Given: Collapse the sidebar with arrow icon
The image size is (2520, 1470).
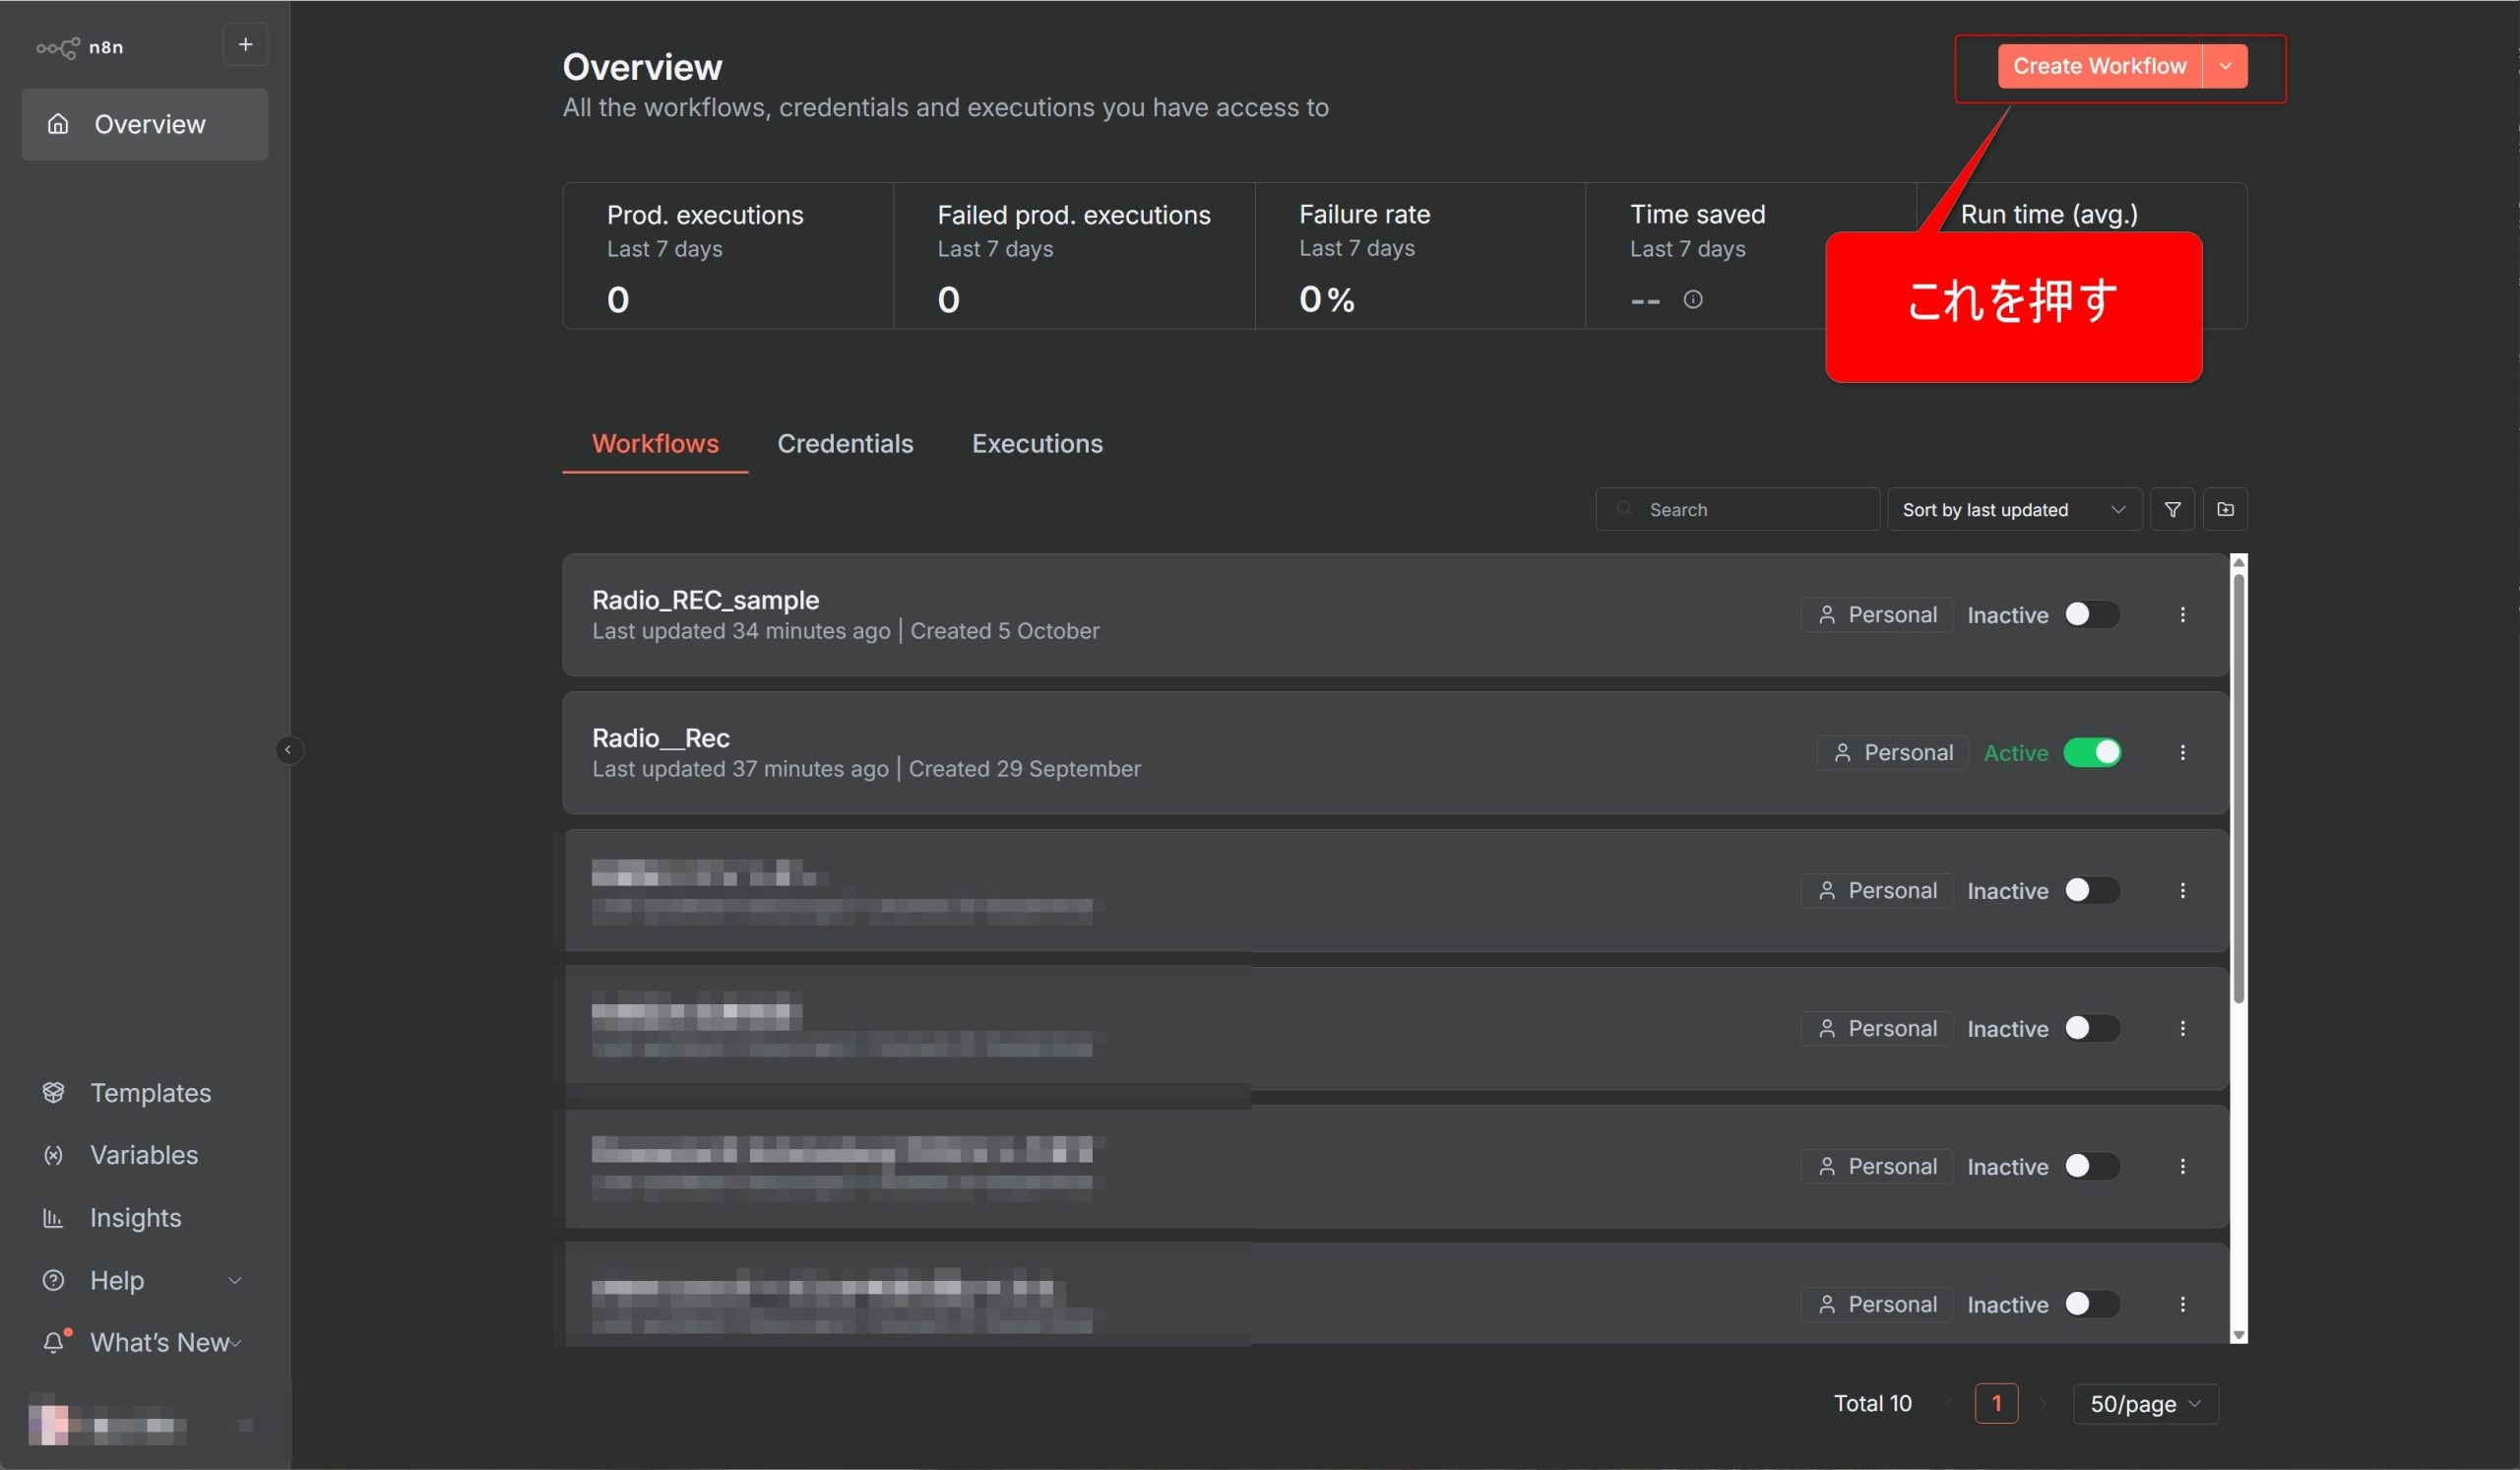Looking at the screenshot, I should coord(288,750).
